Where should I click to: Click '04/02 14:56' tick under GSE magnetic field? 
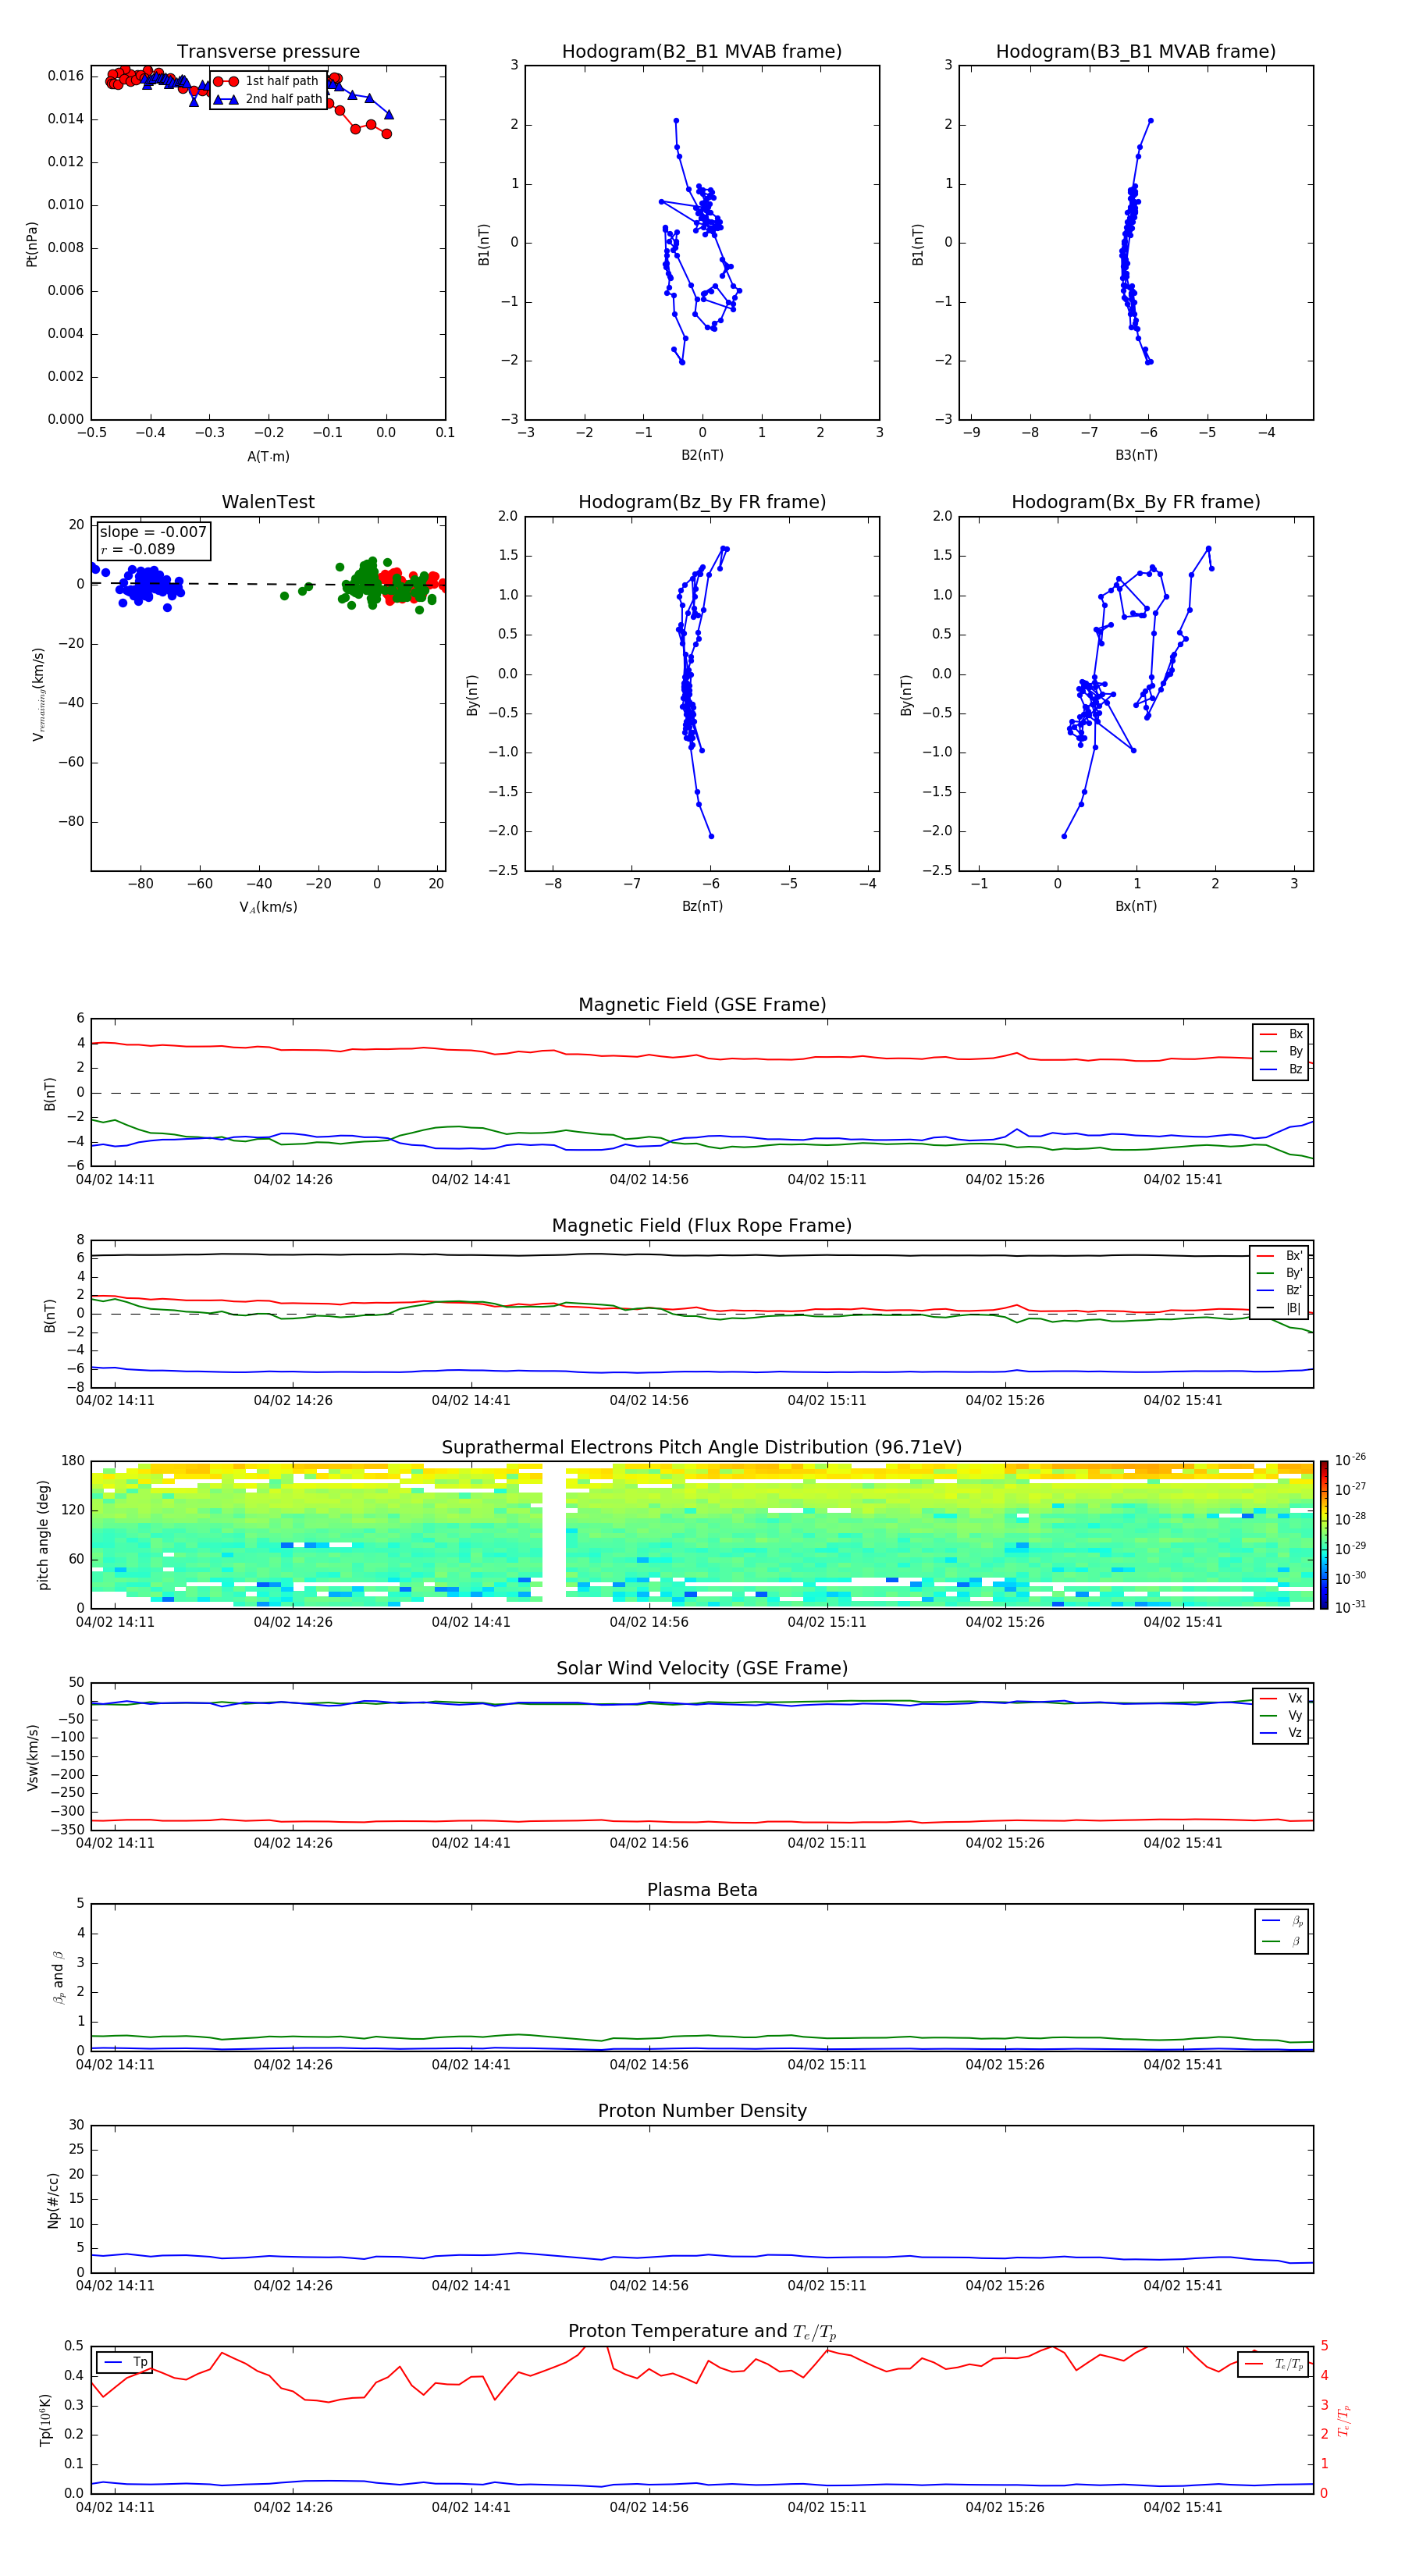point(649,1180)
